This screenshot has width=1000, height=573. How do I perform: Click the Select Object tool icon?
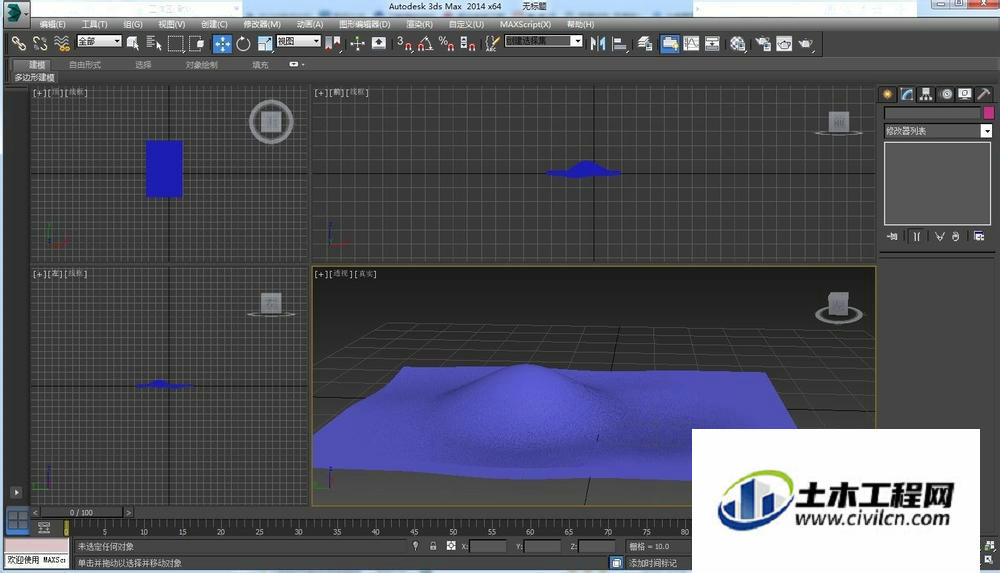point(133,43)
